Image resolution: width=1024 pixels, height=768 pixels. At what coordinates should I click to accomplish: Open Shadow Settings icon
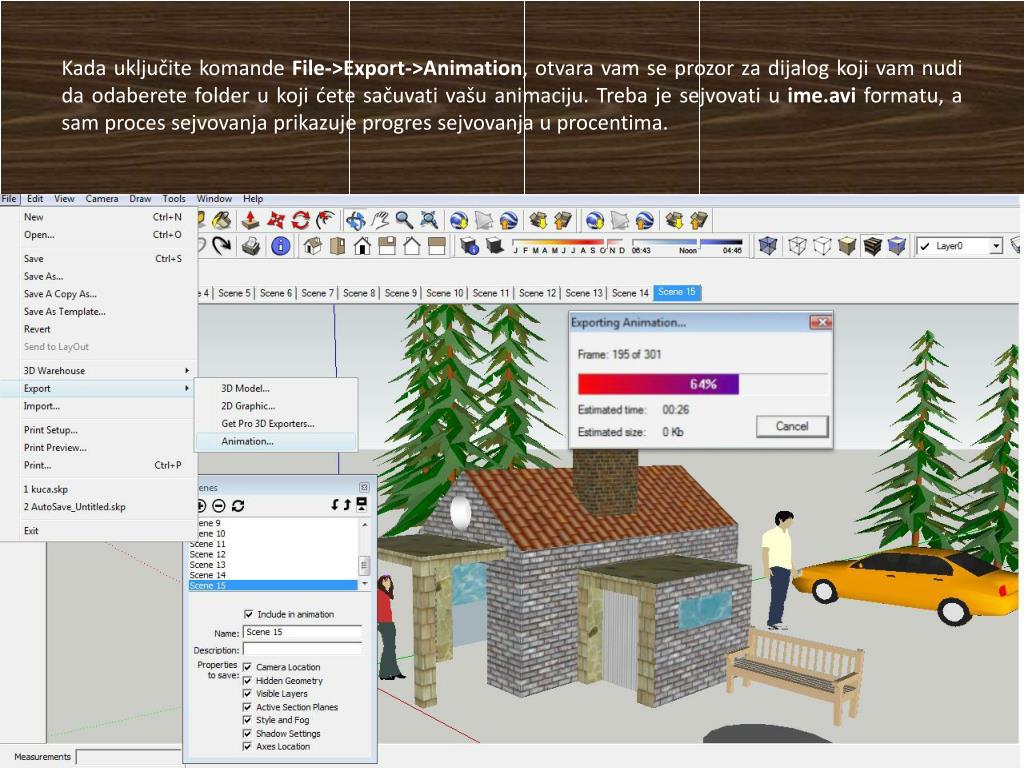coord(469,246)
